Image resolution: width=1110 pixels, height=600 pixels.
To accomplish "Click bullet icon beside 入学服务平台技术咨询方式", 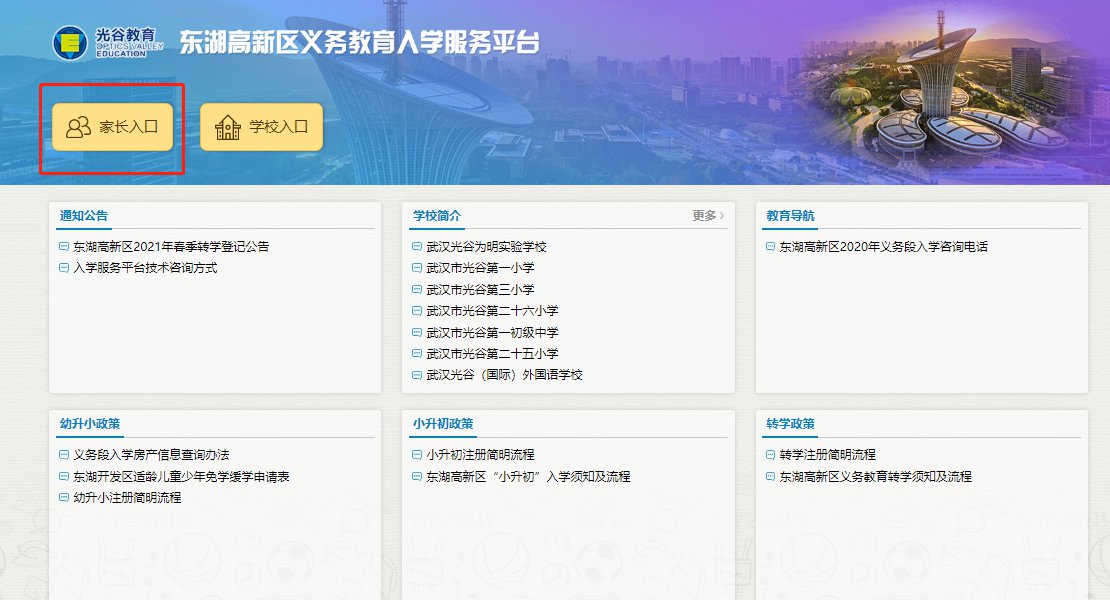I will 64,267.
